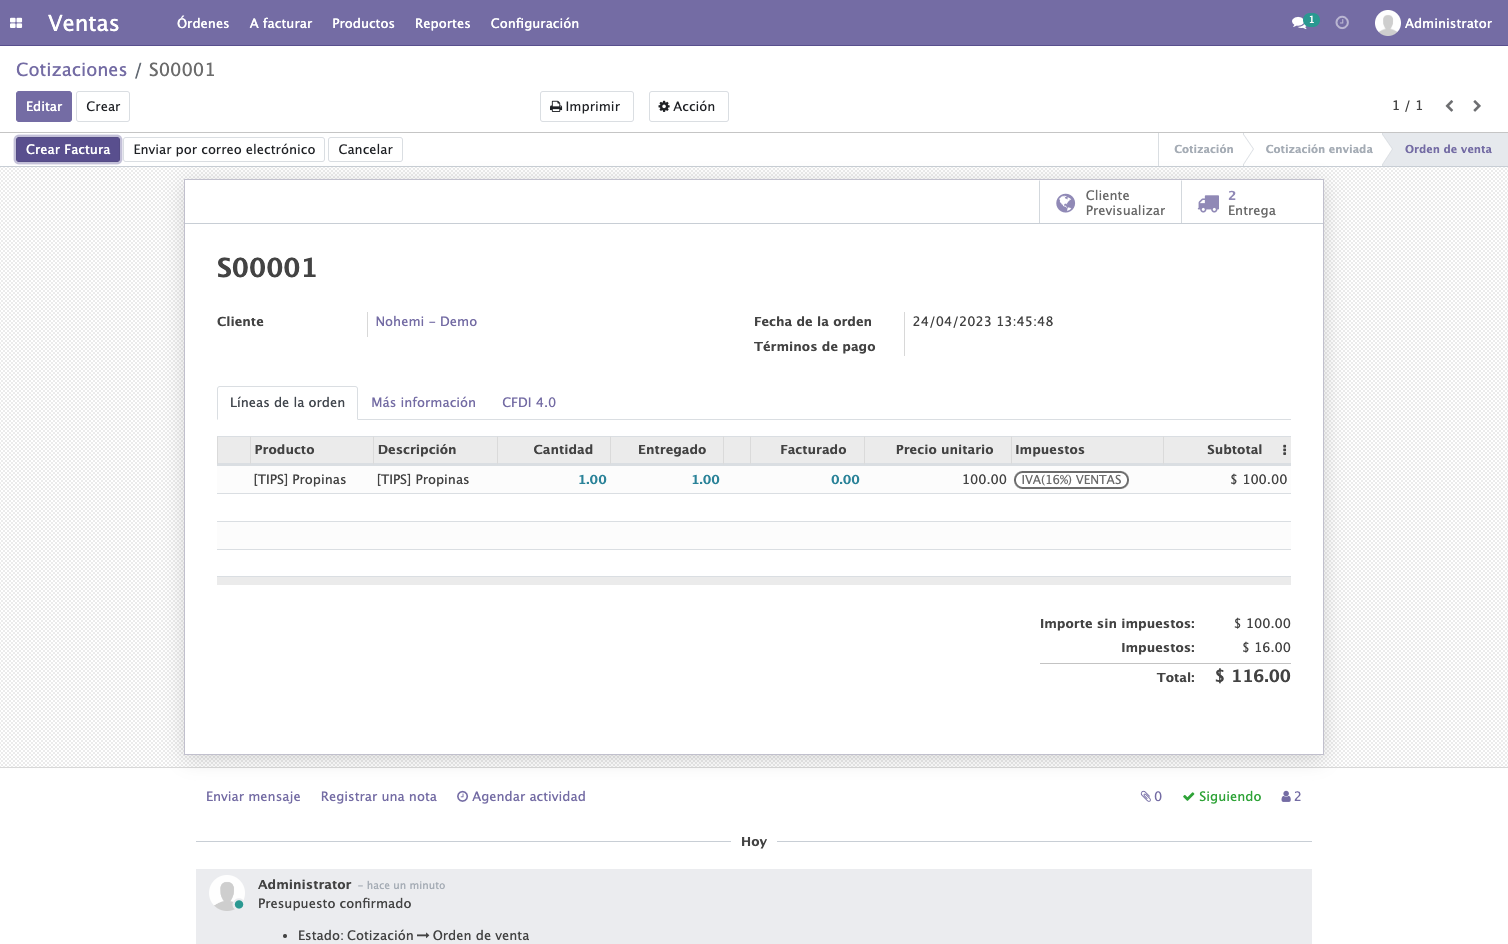
Task: Open the followers count icon
Action: [x=1291, y=797]
